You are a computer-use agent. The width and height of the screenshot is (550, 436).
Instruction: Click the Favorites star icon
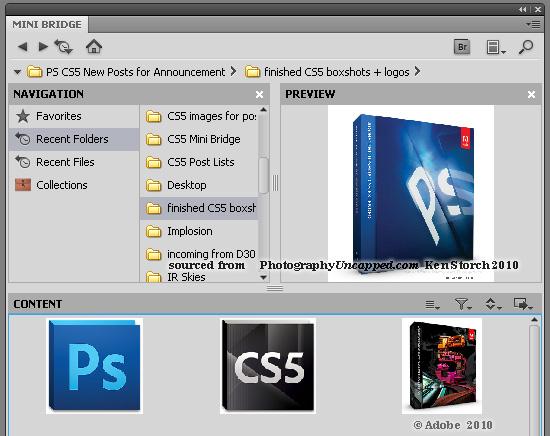(23, 116)
